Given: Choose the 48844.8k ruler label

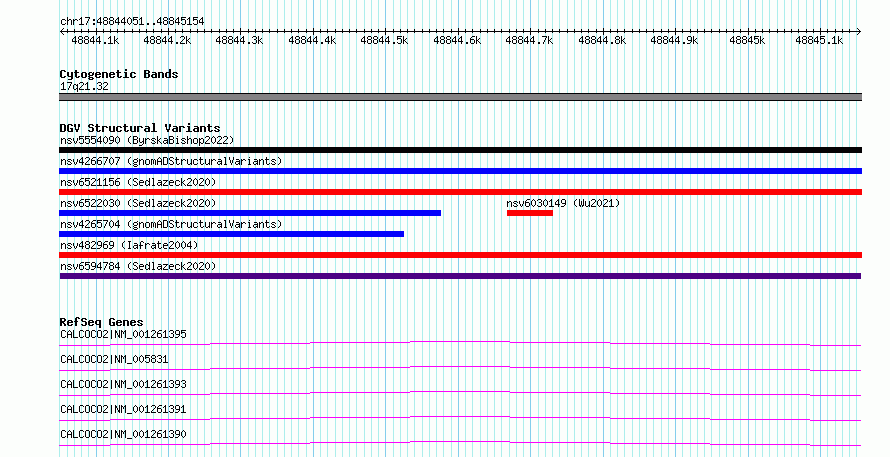Looking at the screenshot, I should pos(602,41).
